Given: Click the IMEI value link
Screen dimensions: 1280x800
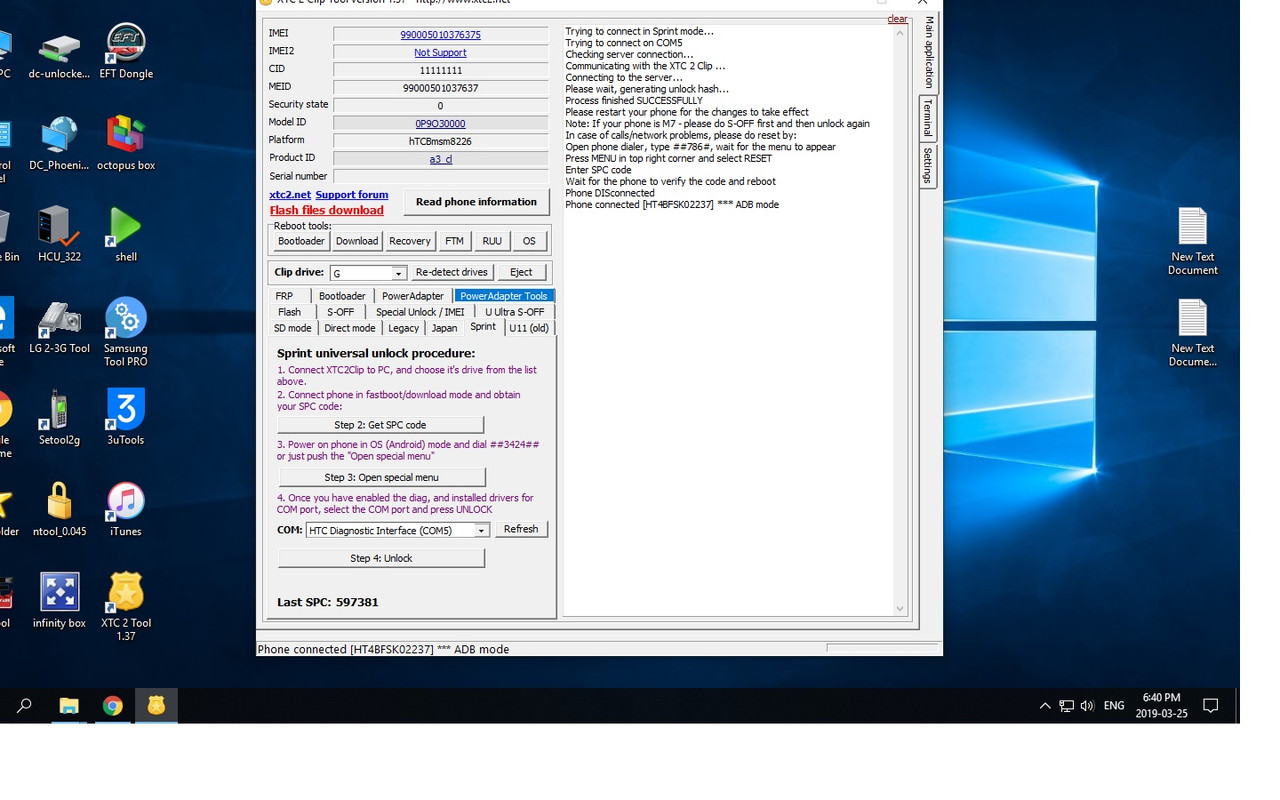Looking at the screenshot, I should tap(440, 35).
